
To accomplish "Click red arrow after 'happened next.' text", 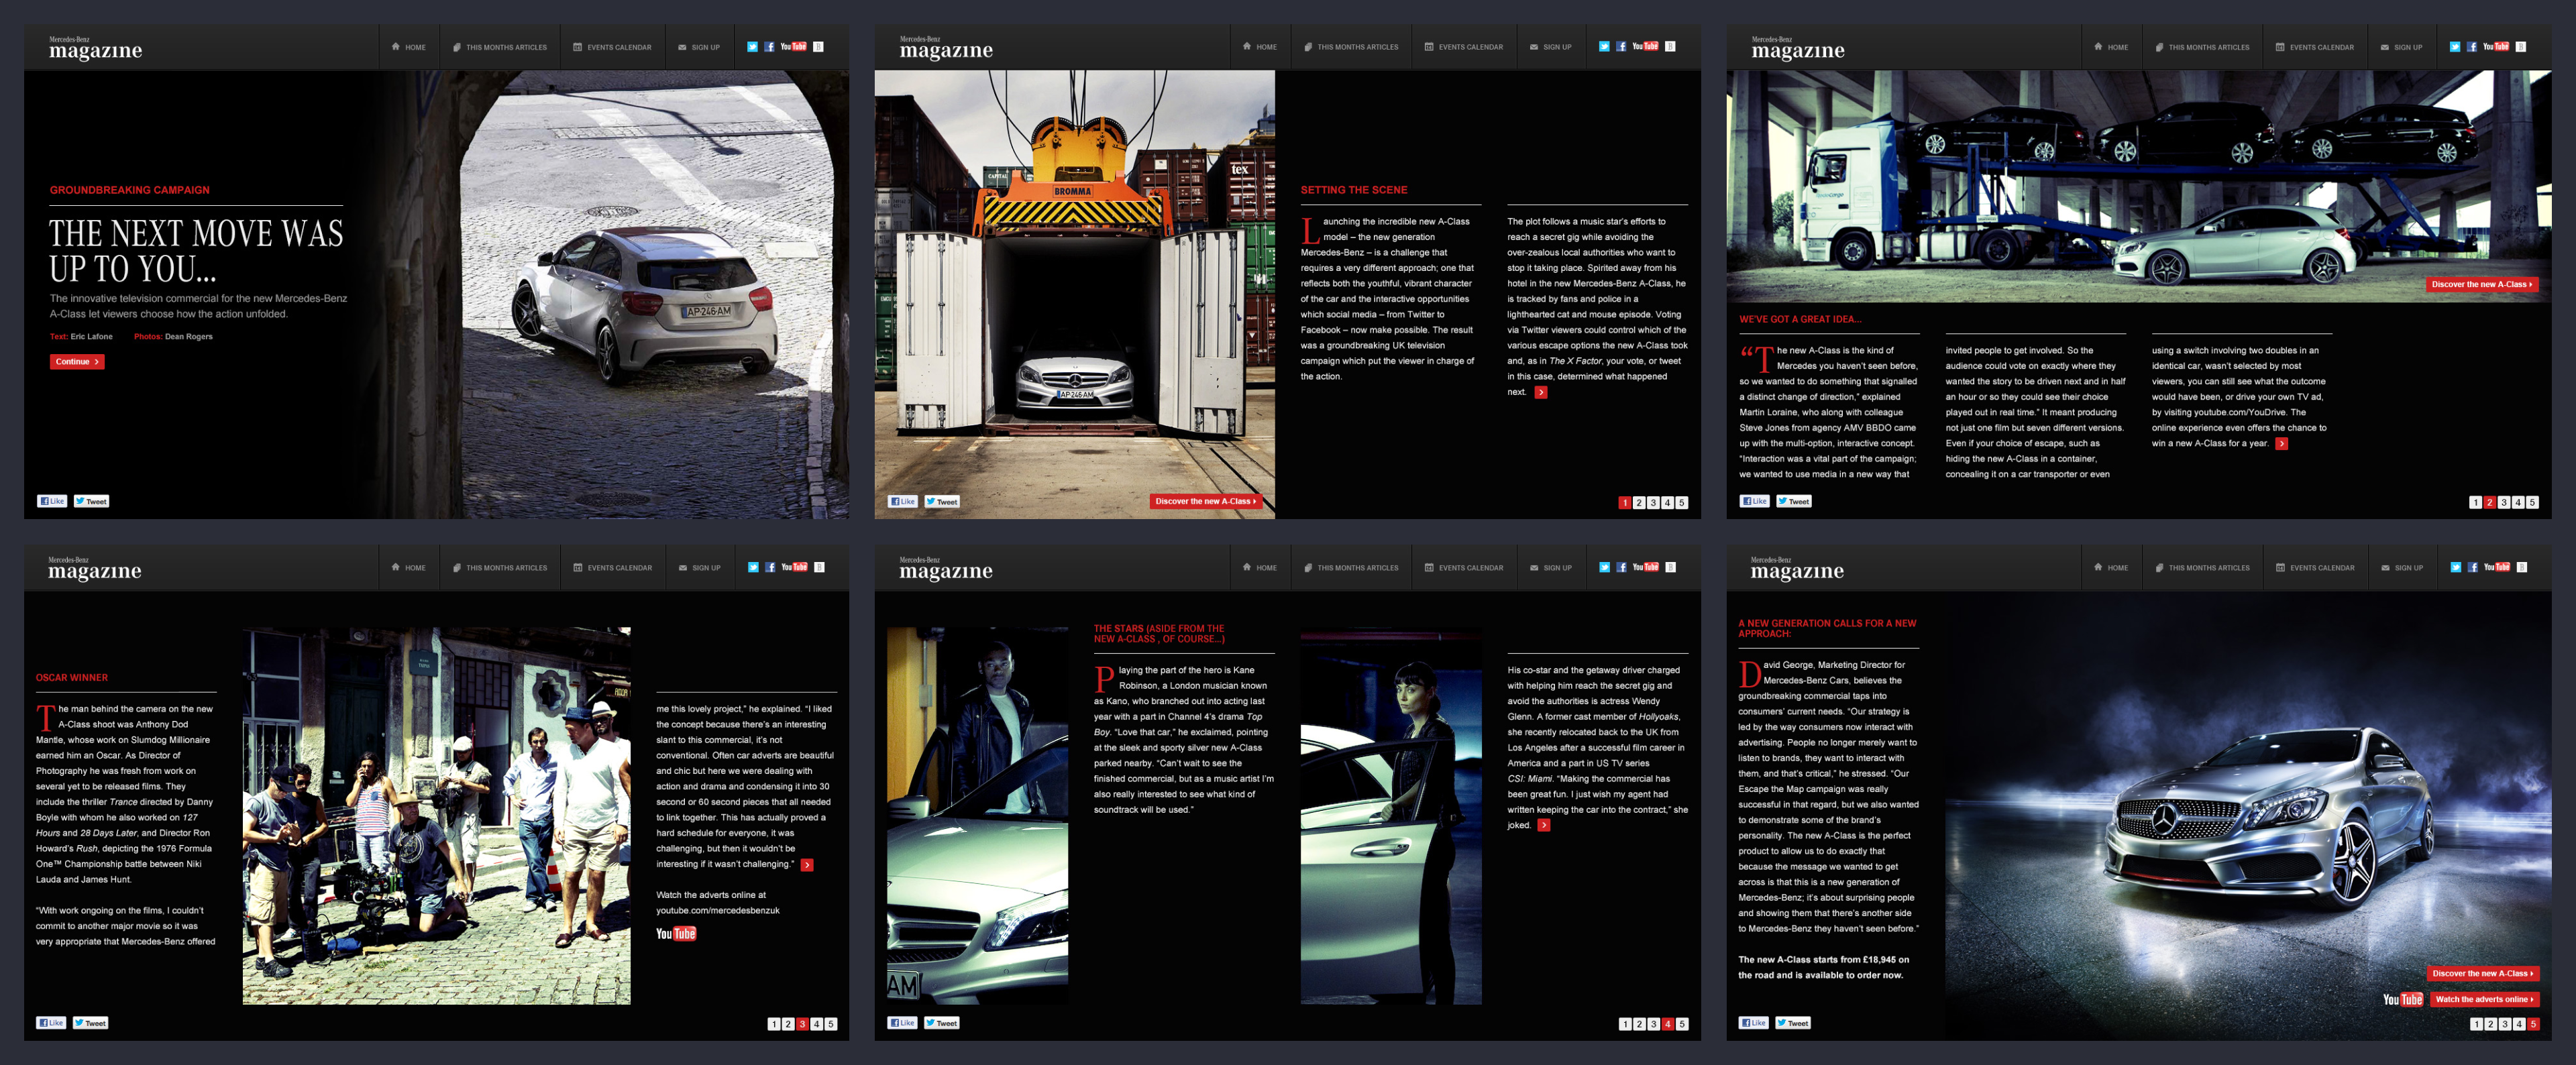I will (1541, 392).
